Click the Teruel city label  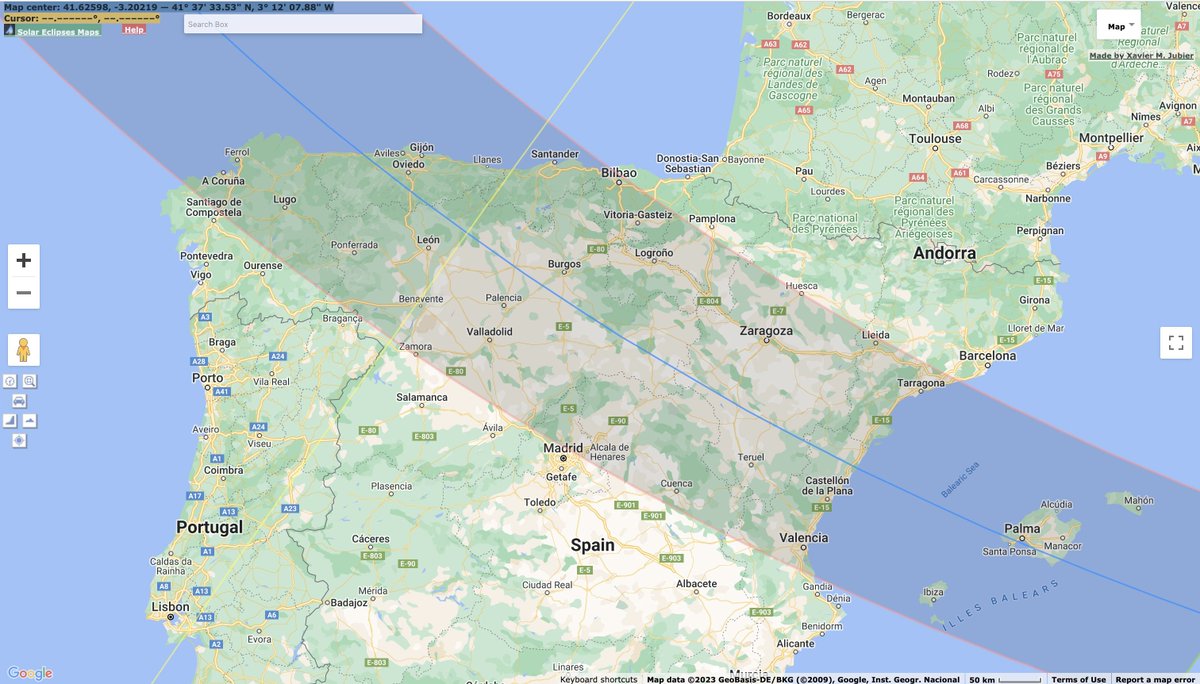pyautogui.click(x=751, y=457)
